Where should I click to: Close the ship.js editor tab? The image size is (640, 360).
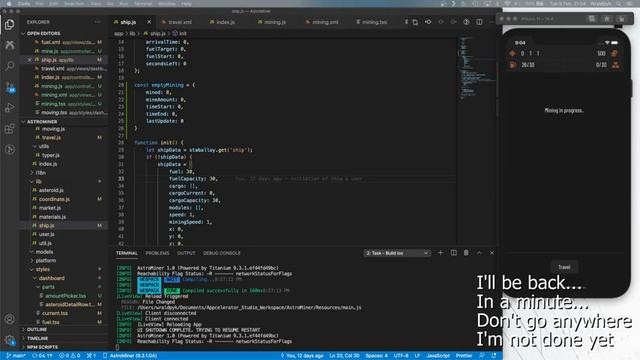point(149,22)
